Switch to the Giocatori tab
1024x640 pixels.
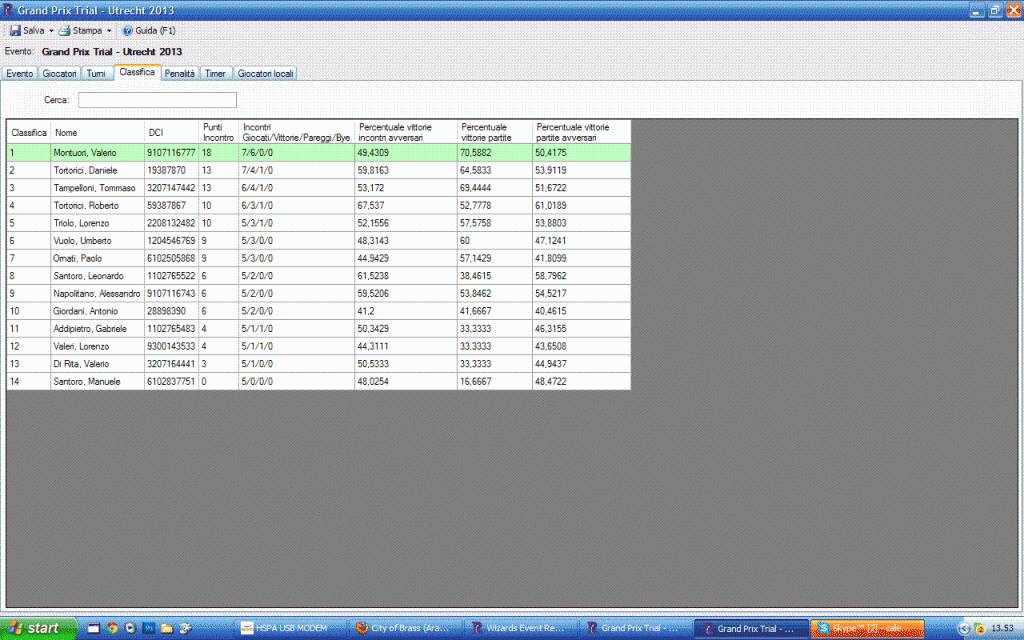click(x=60, y=73)
